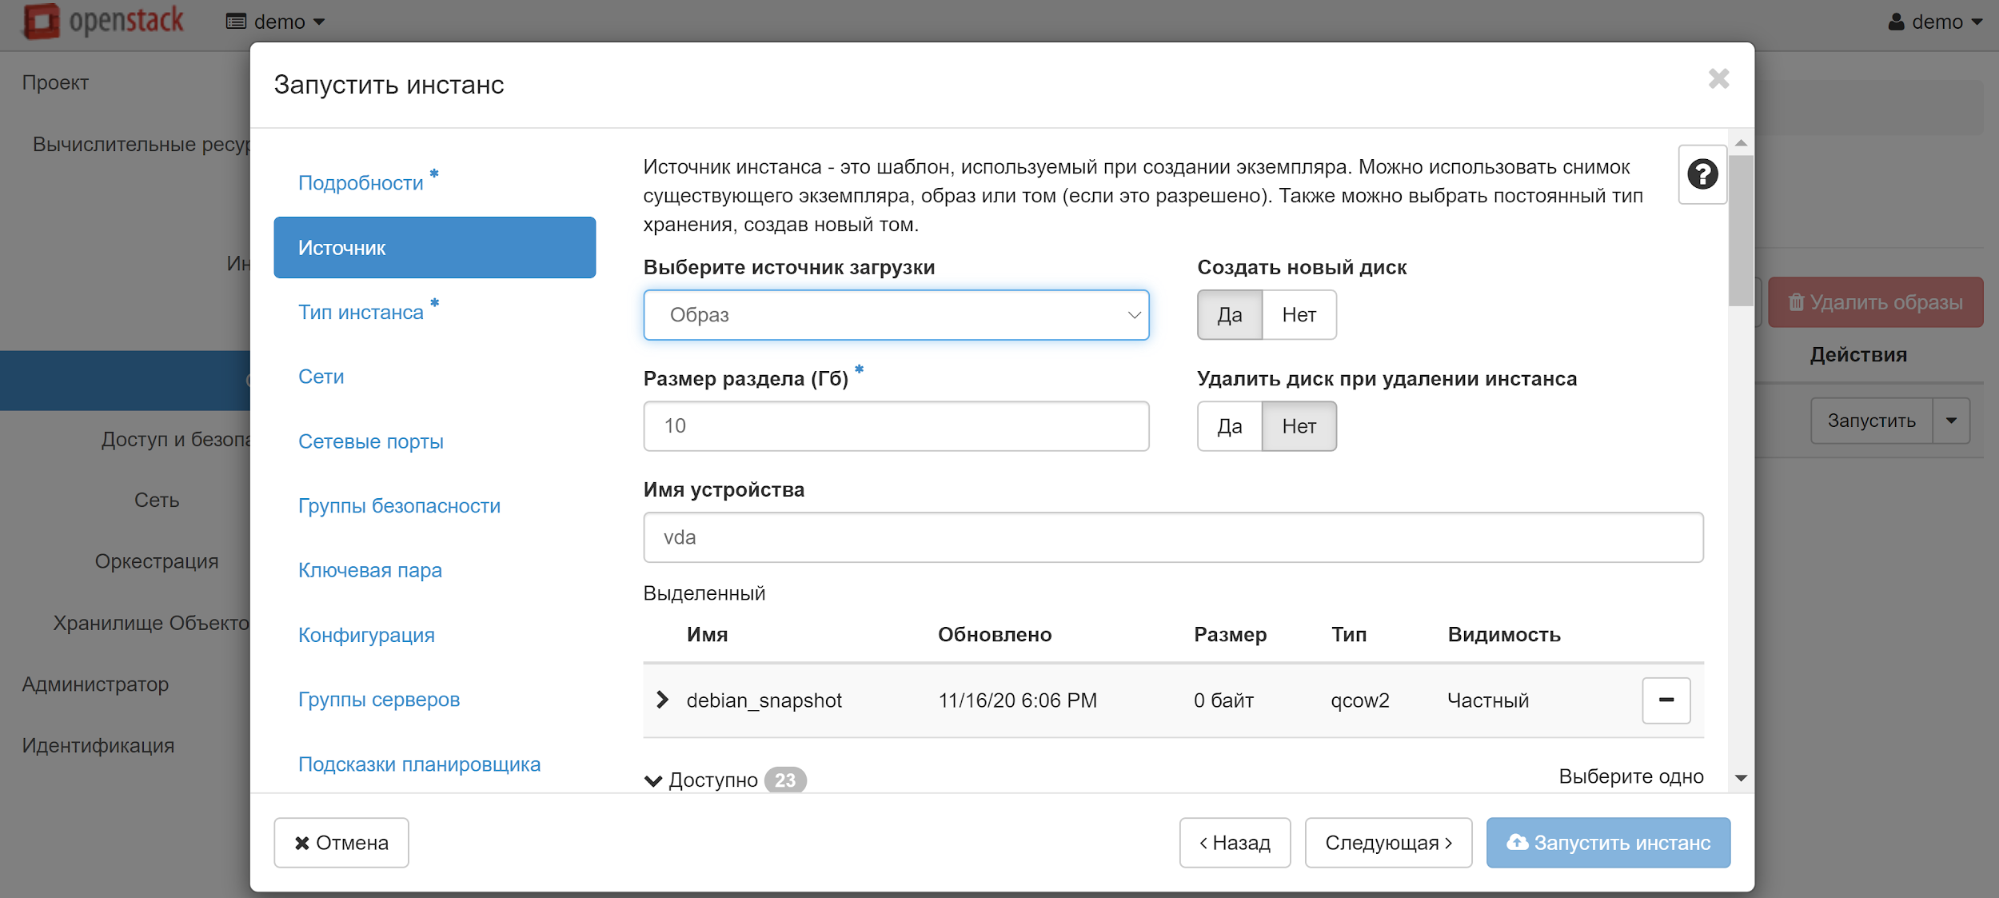The height and width of the screenshot is (898, 1999).
Task: Click the Отмена button
Action: [341, 843]
